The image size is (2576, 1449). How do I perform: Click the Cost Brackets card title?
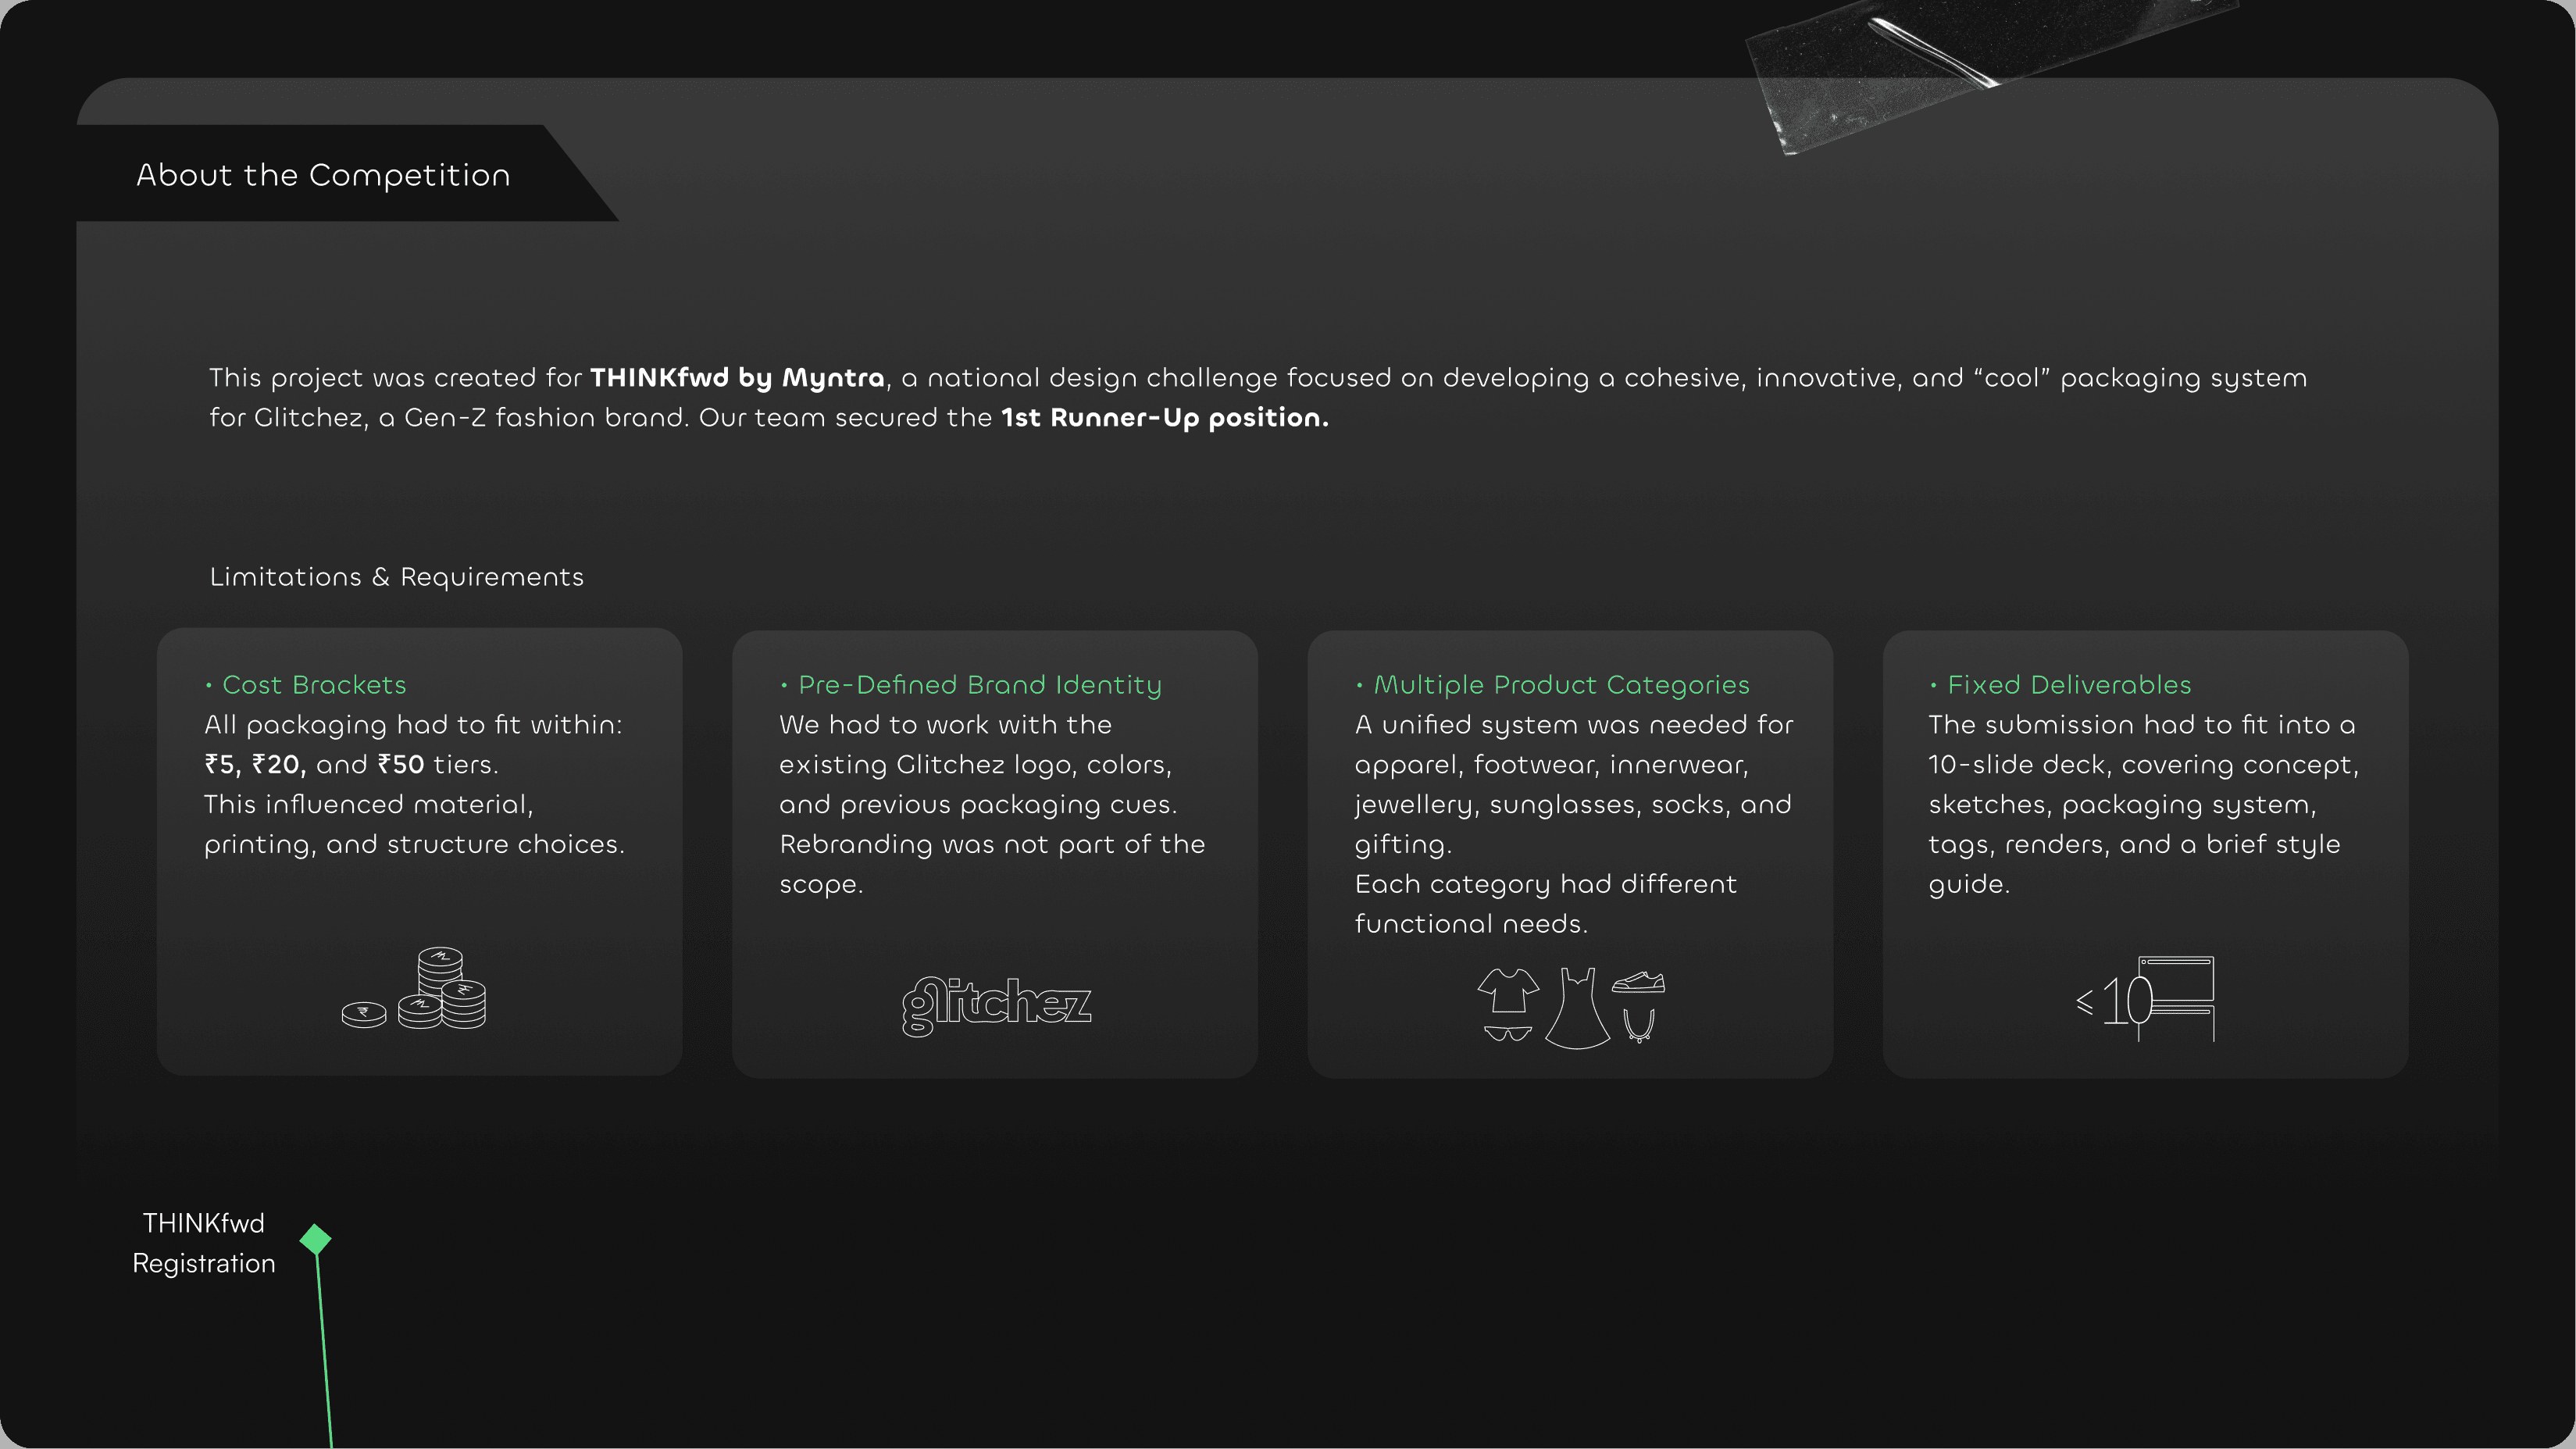click(314, 685)
